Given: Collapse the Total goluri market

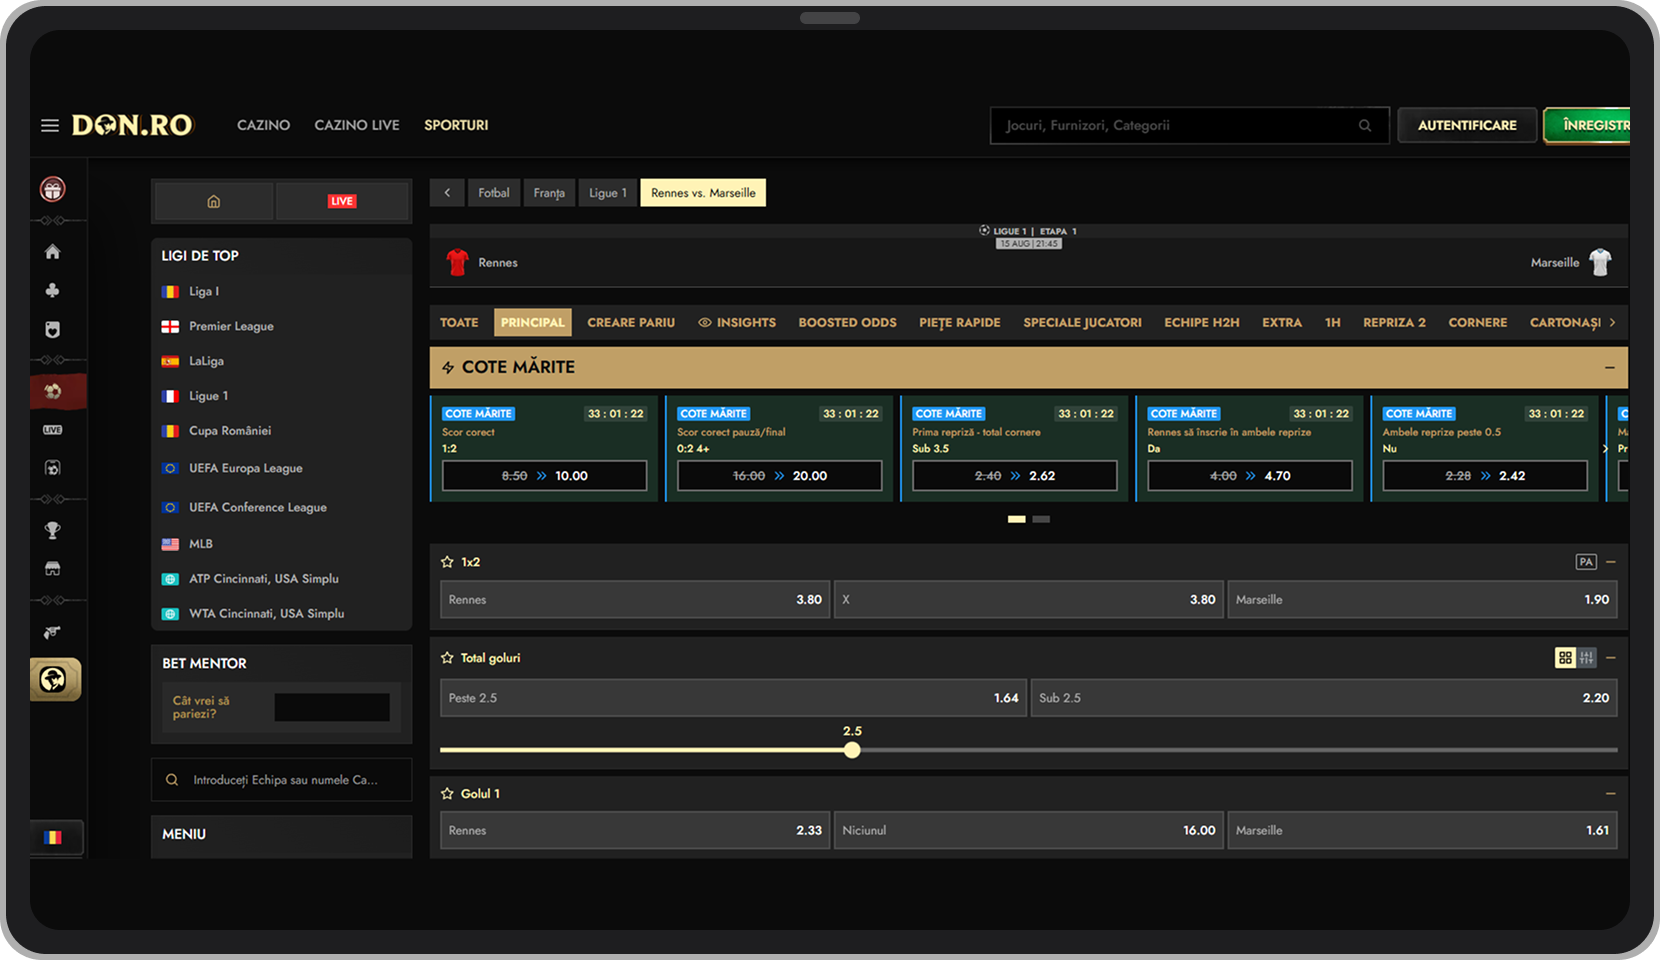Looking at the screenshot, I should click(1610, 658).
